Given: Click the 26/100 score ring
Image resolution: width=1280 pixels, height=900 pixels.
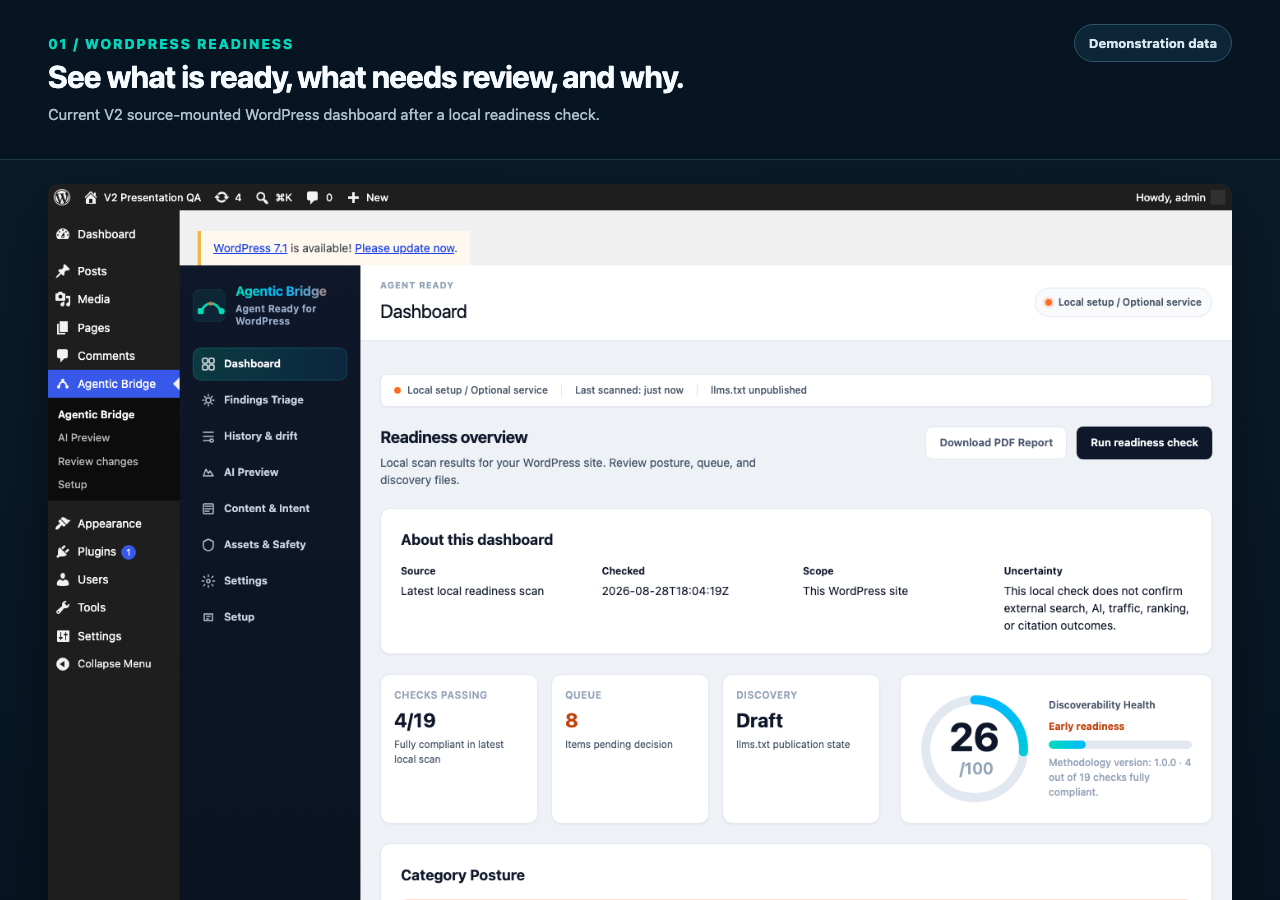Looking at the screenshot, I should 974,749.
